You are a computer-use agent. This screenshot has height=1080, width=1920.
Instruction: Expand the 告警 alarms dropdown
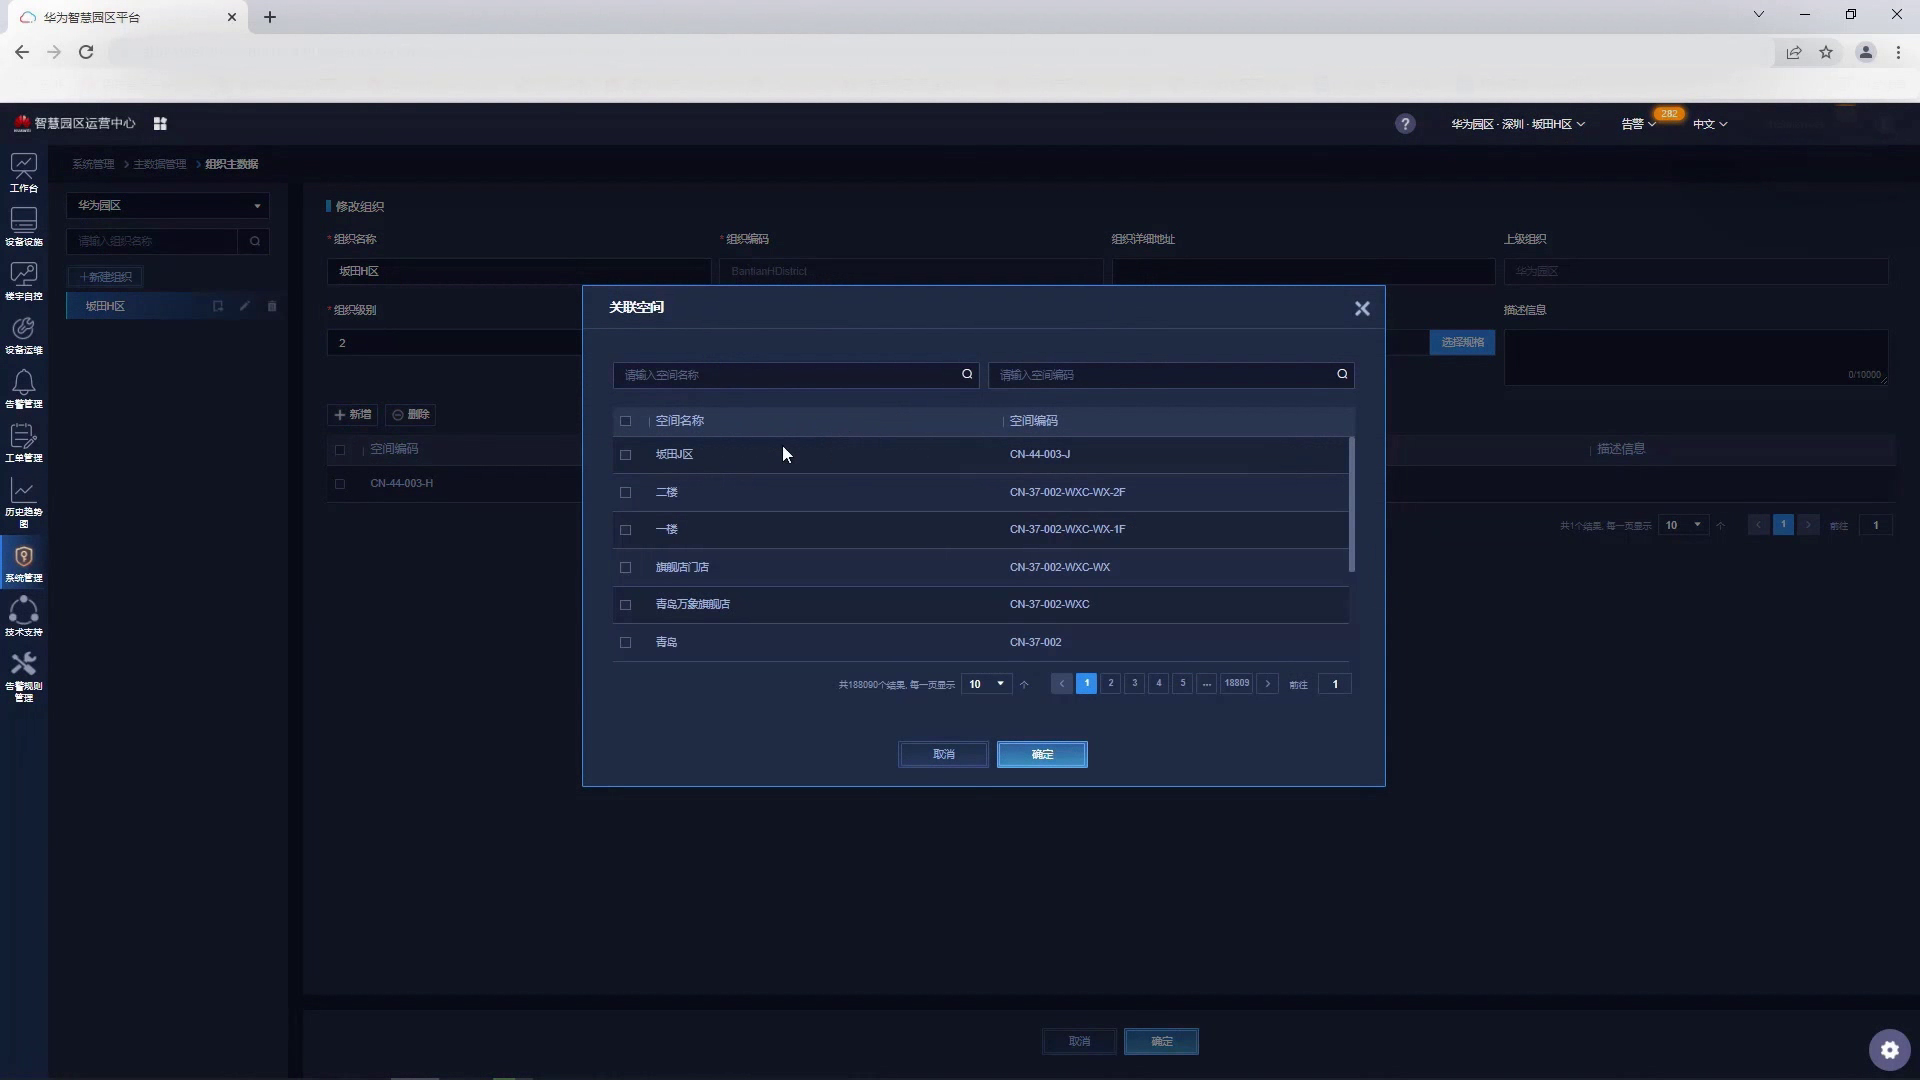point(1638,124)
